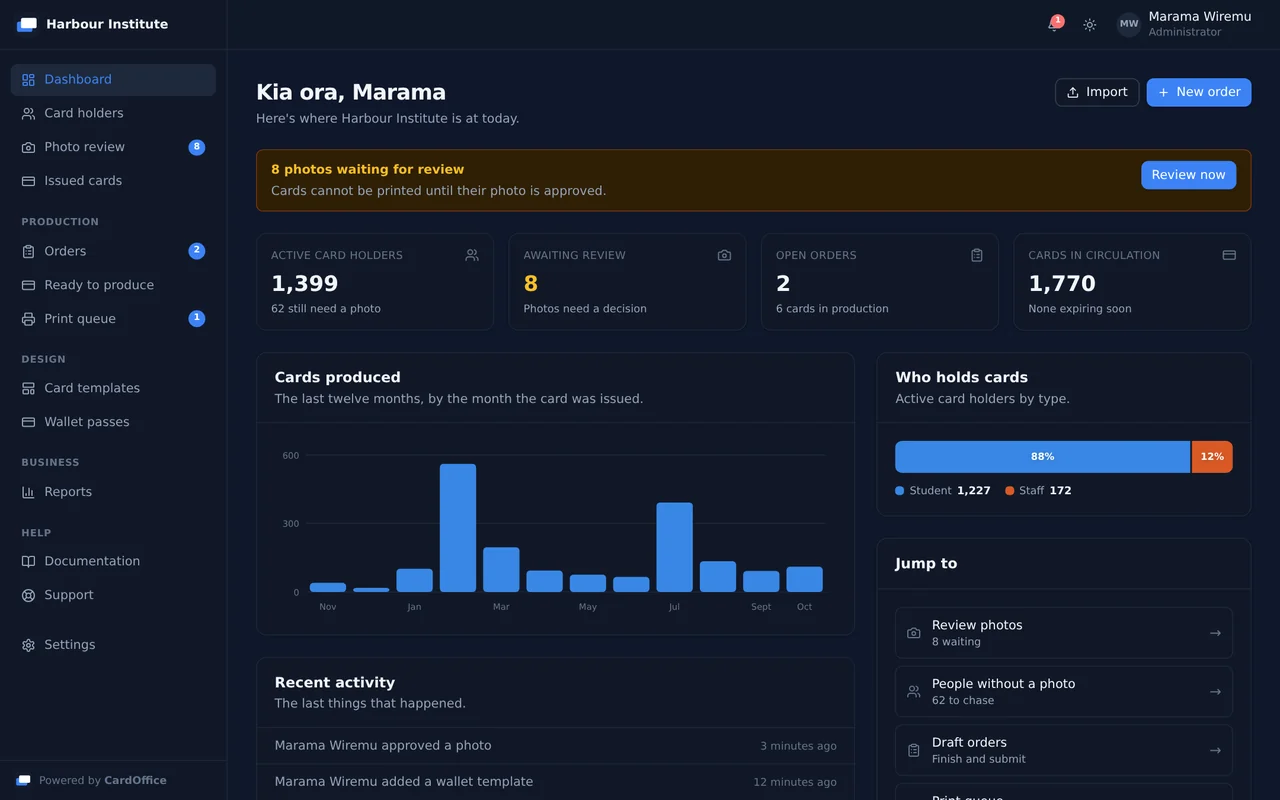
Task: Click the Documentation book icon
Action: tap(28, 561)
